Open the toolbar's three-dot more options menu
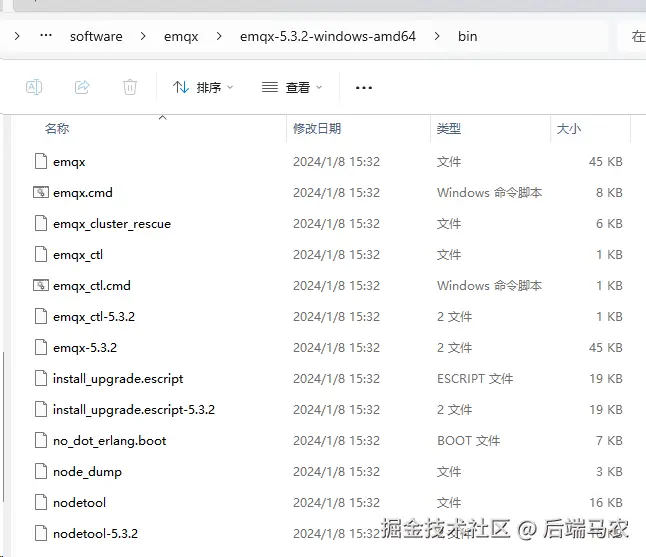The image size is (646, 557). coord(364,87)
